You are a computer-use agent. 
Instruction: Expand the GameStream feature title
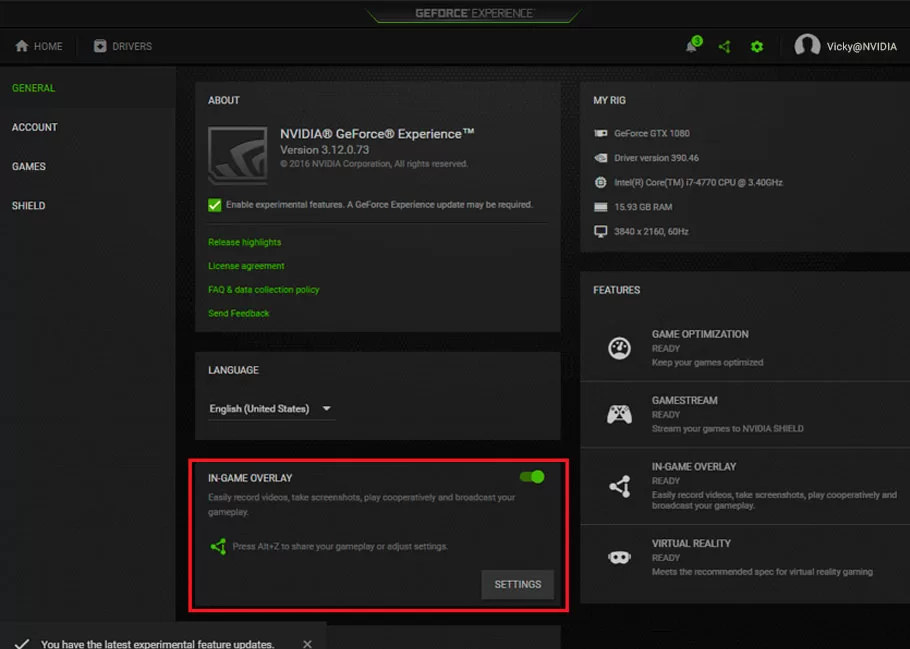(684, 401)
